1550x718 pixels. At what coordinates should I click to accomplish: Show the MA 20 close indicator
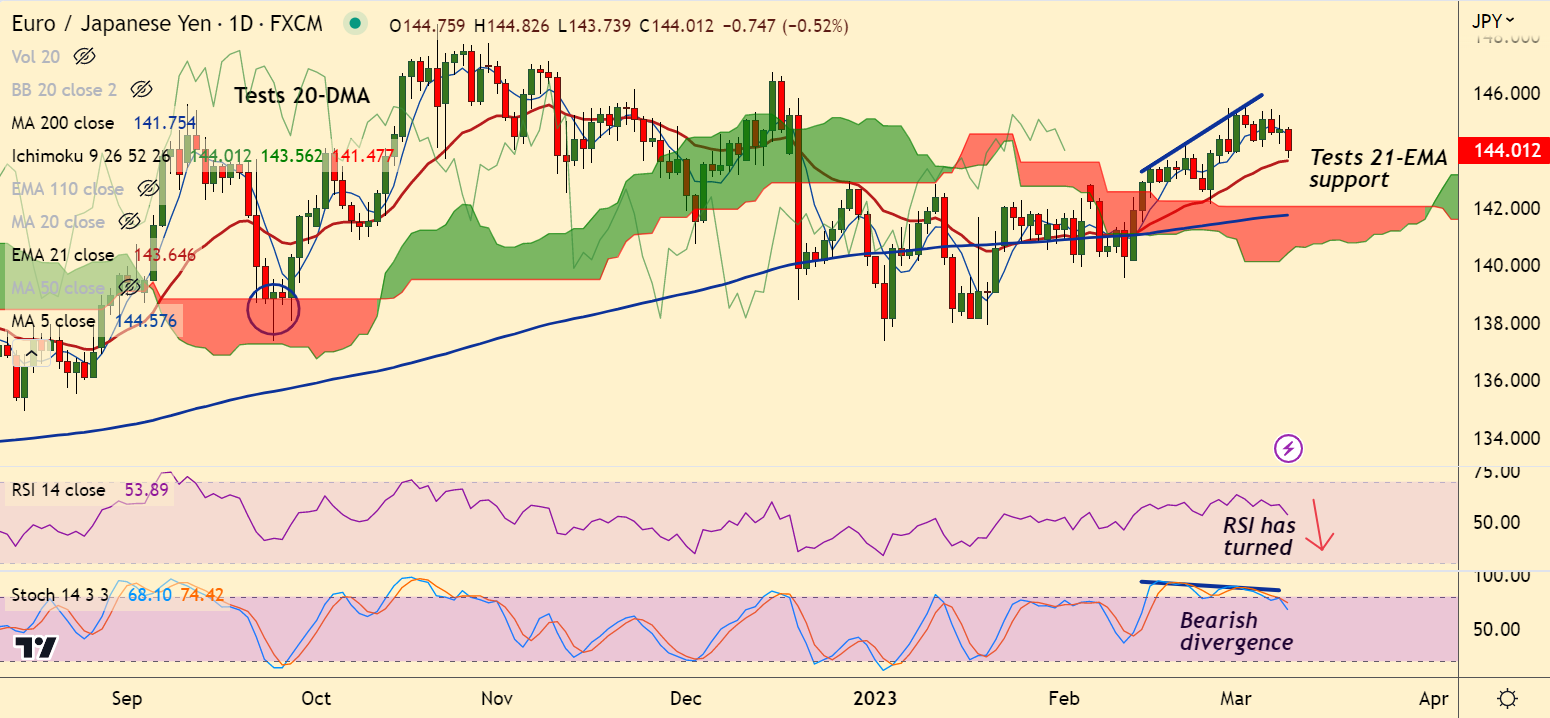coord(128,222)
